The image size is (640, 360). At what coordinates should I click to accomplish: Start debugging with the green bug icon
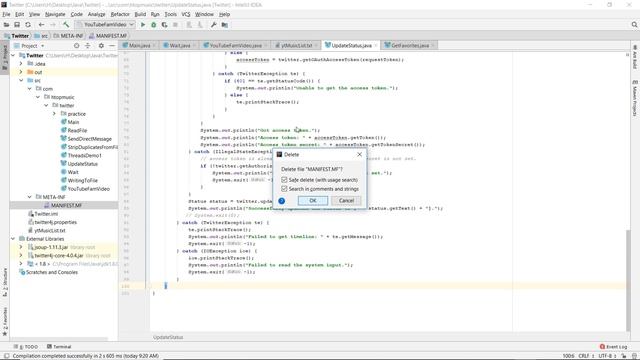click(x=153, y=25)
